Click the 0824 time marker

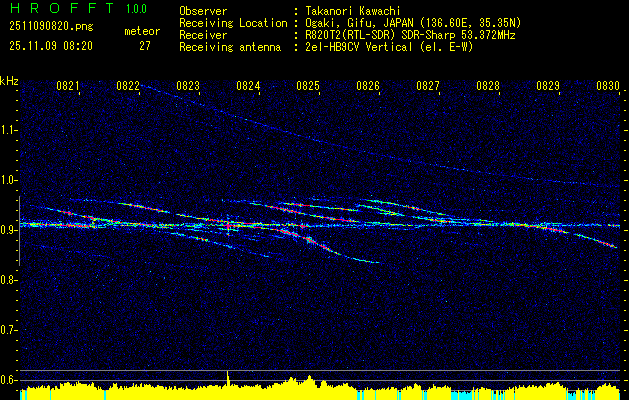pos(248,85)
